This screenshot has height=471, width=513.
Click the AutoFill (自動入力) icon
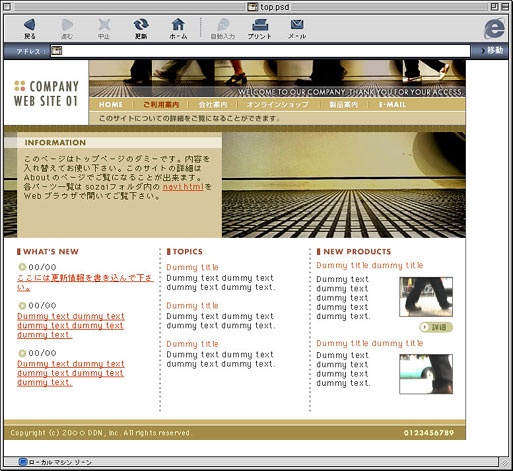tap(223, 25)
